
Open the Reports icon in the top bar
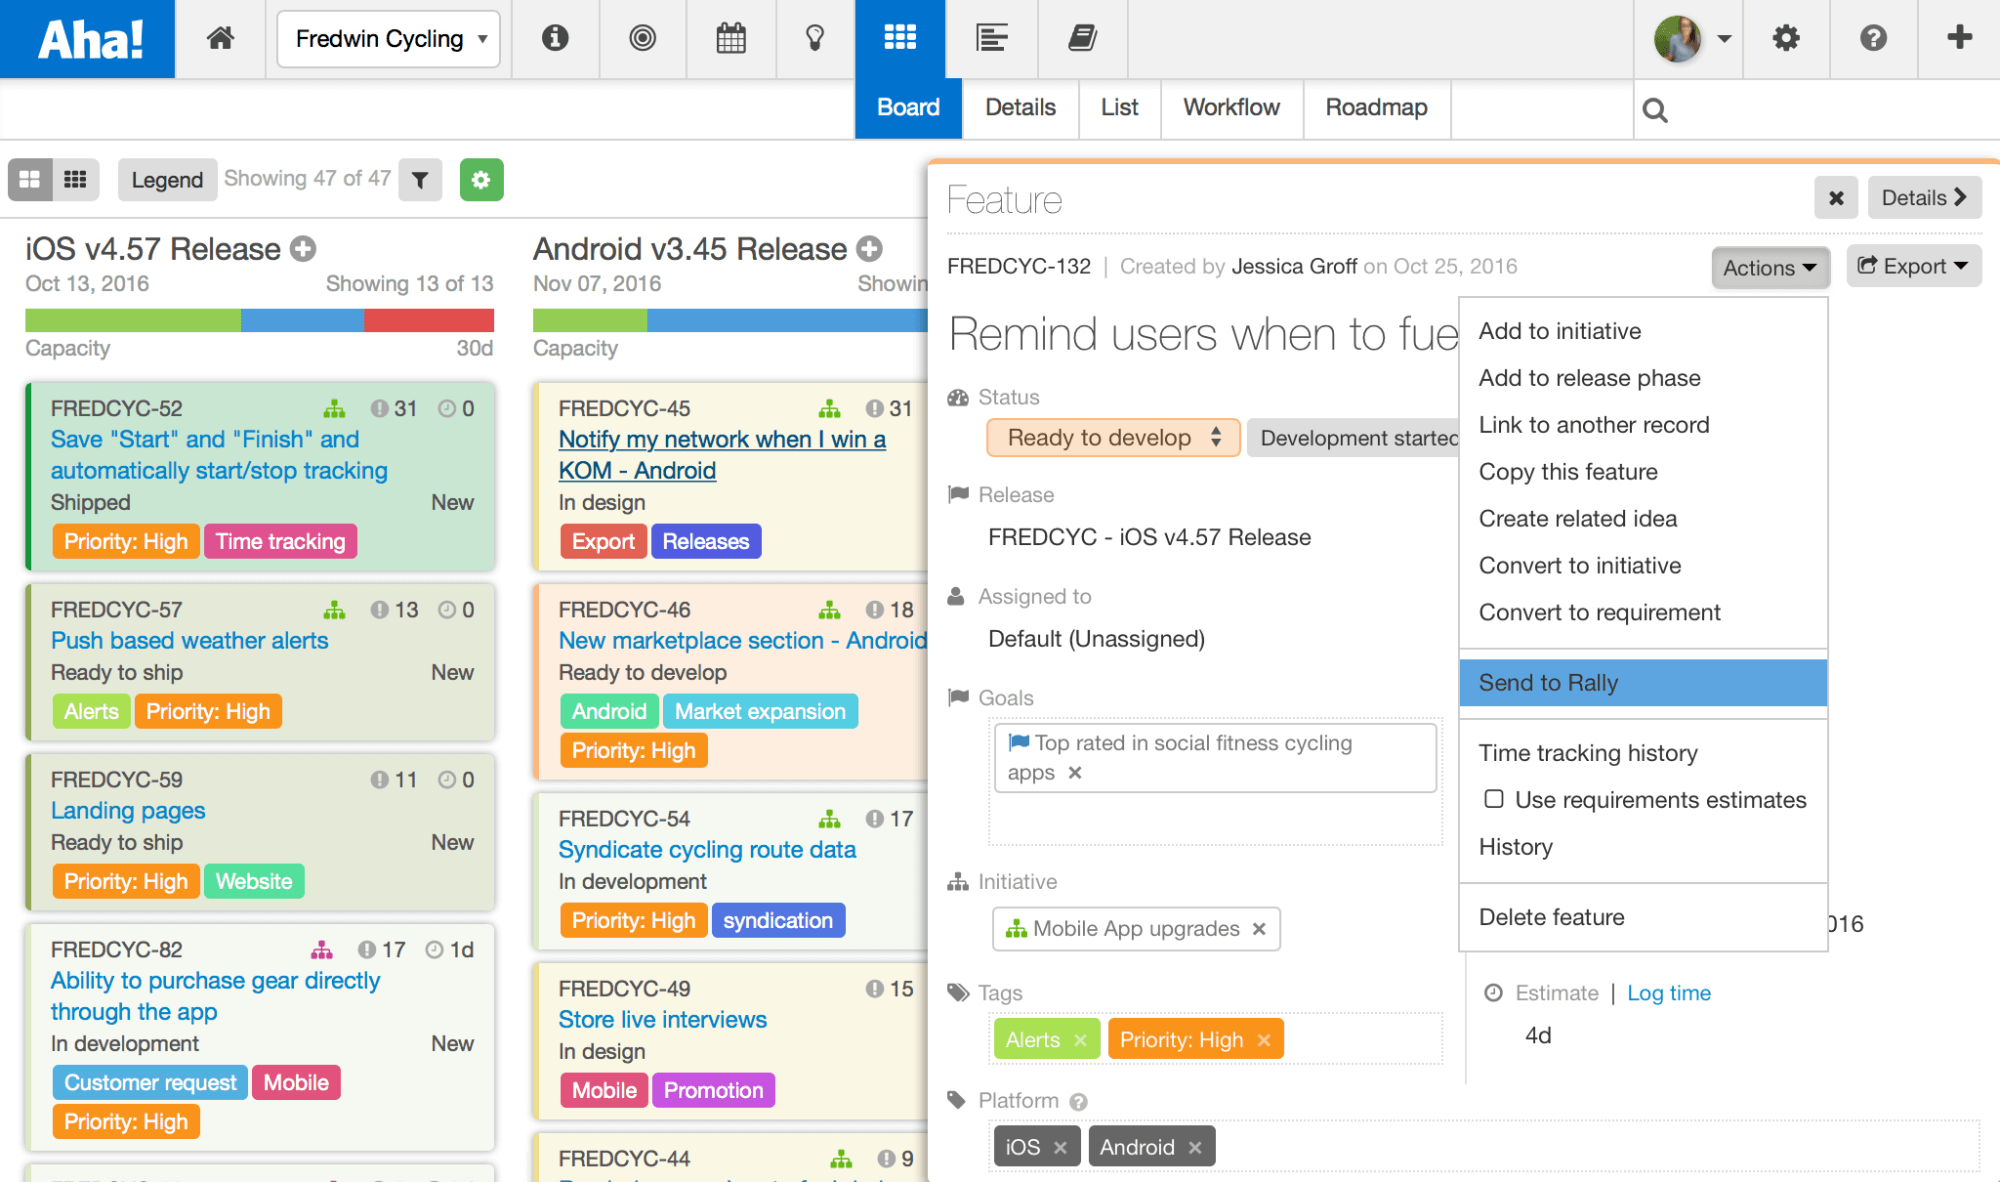(x=991, y=38)
